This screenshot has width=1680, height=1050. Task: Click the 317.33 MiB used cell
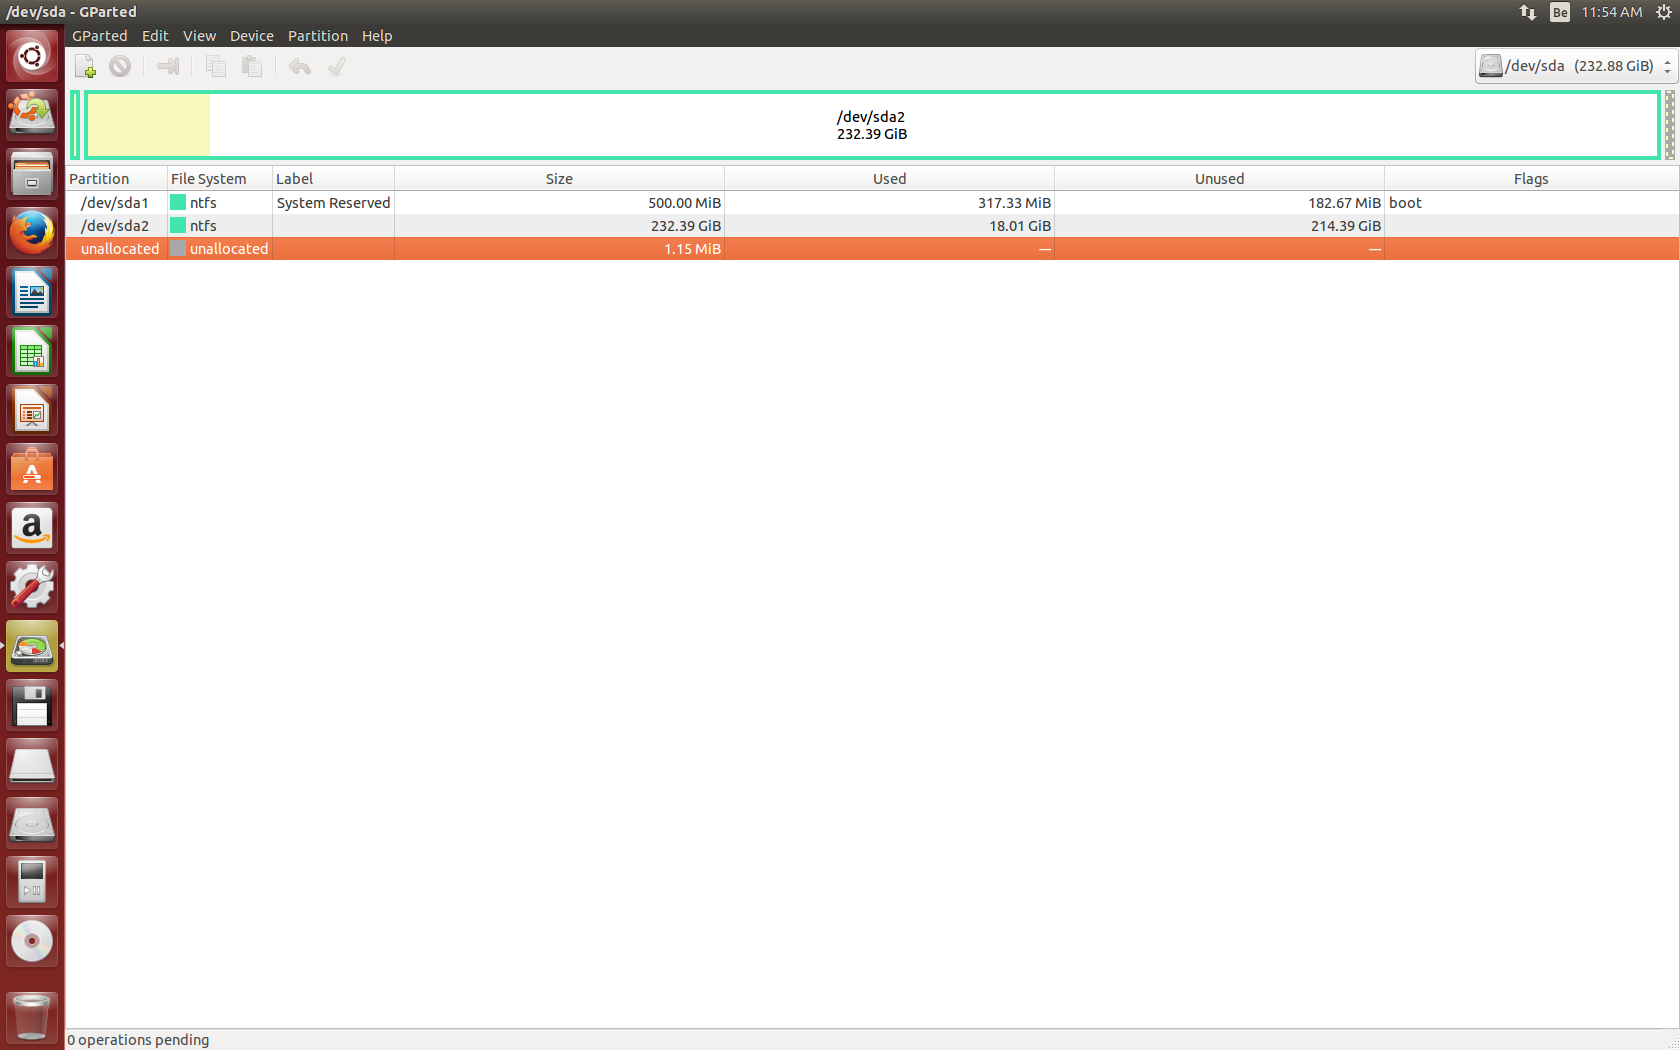tap(889, 203)
